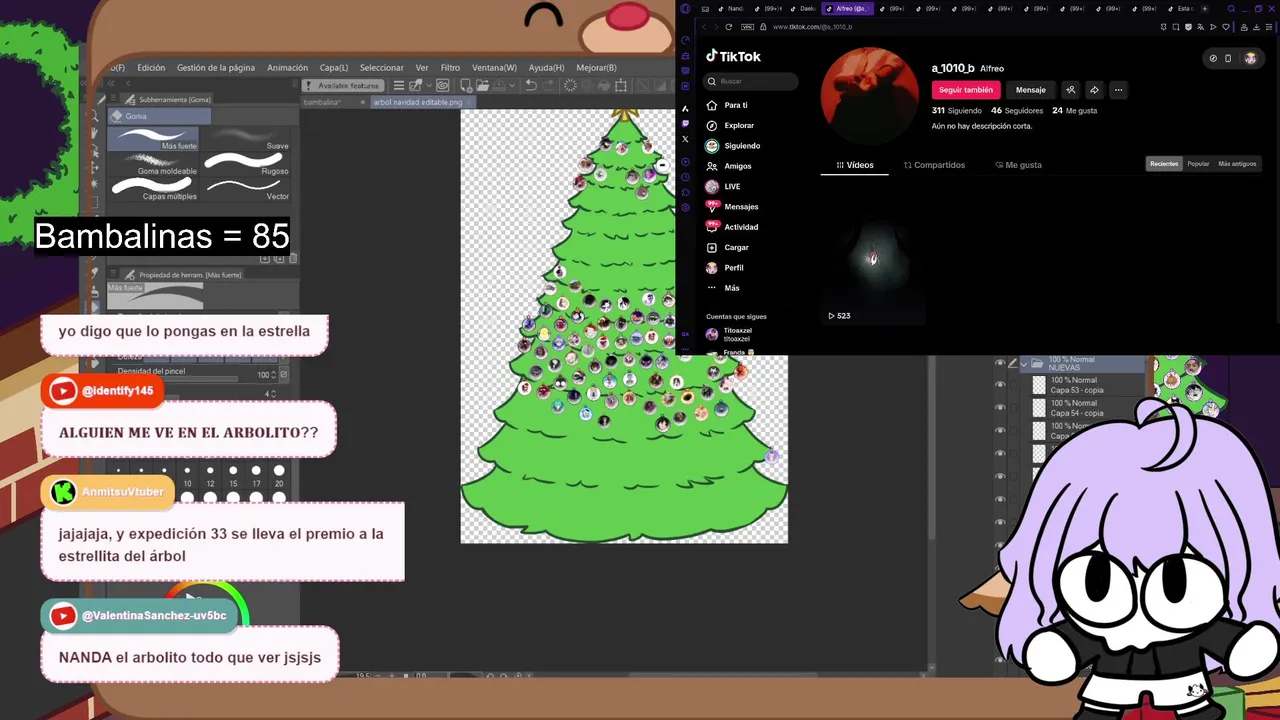Open the video thumbnail with 523 views
The height and width of the screenshot is (720, 1280).
[x=873, y=260]
